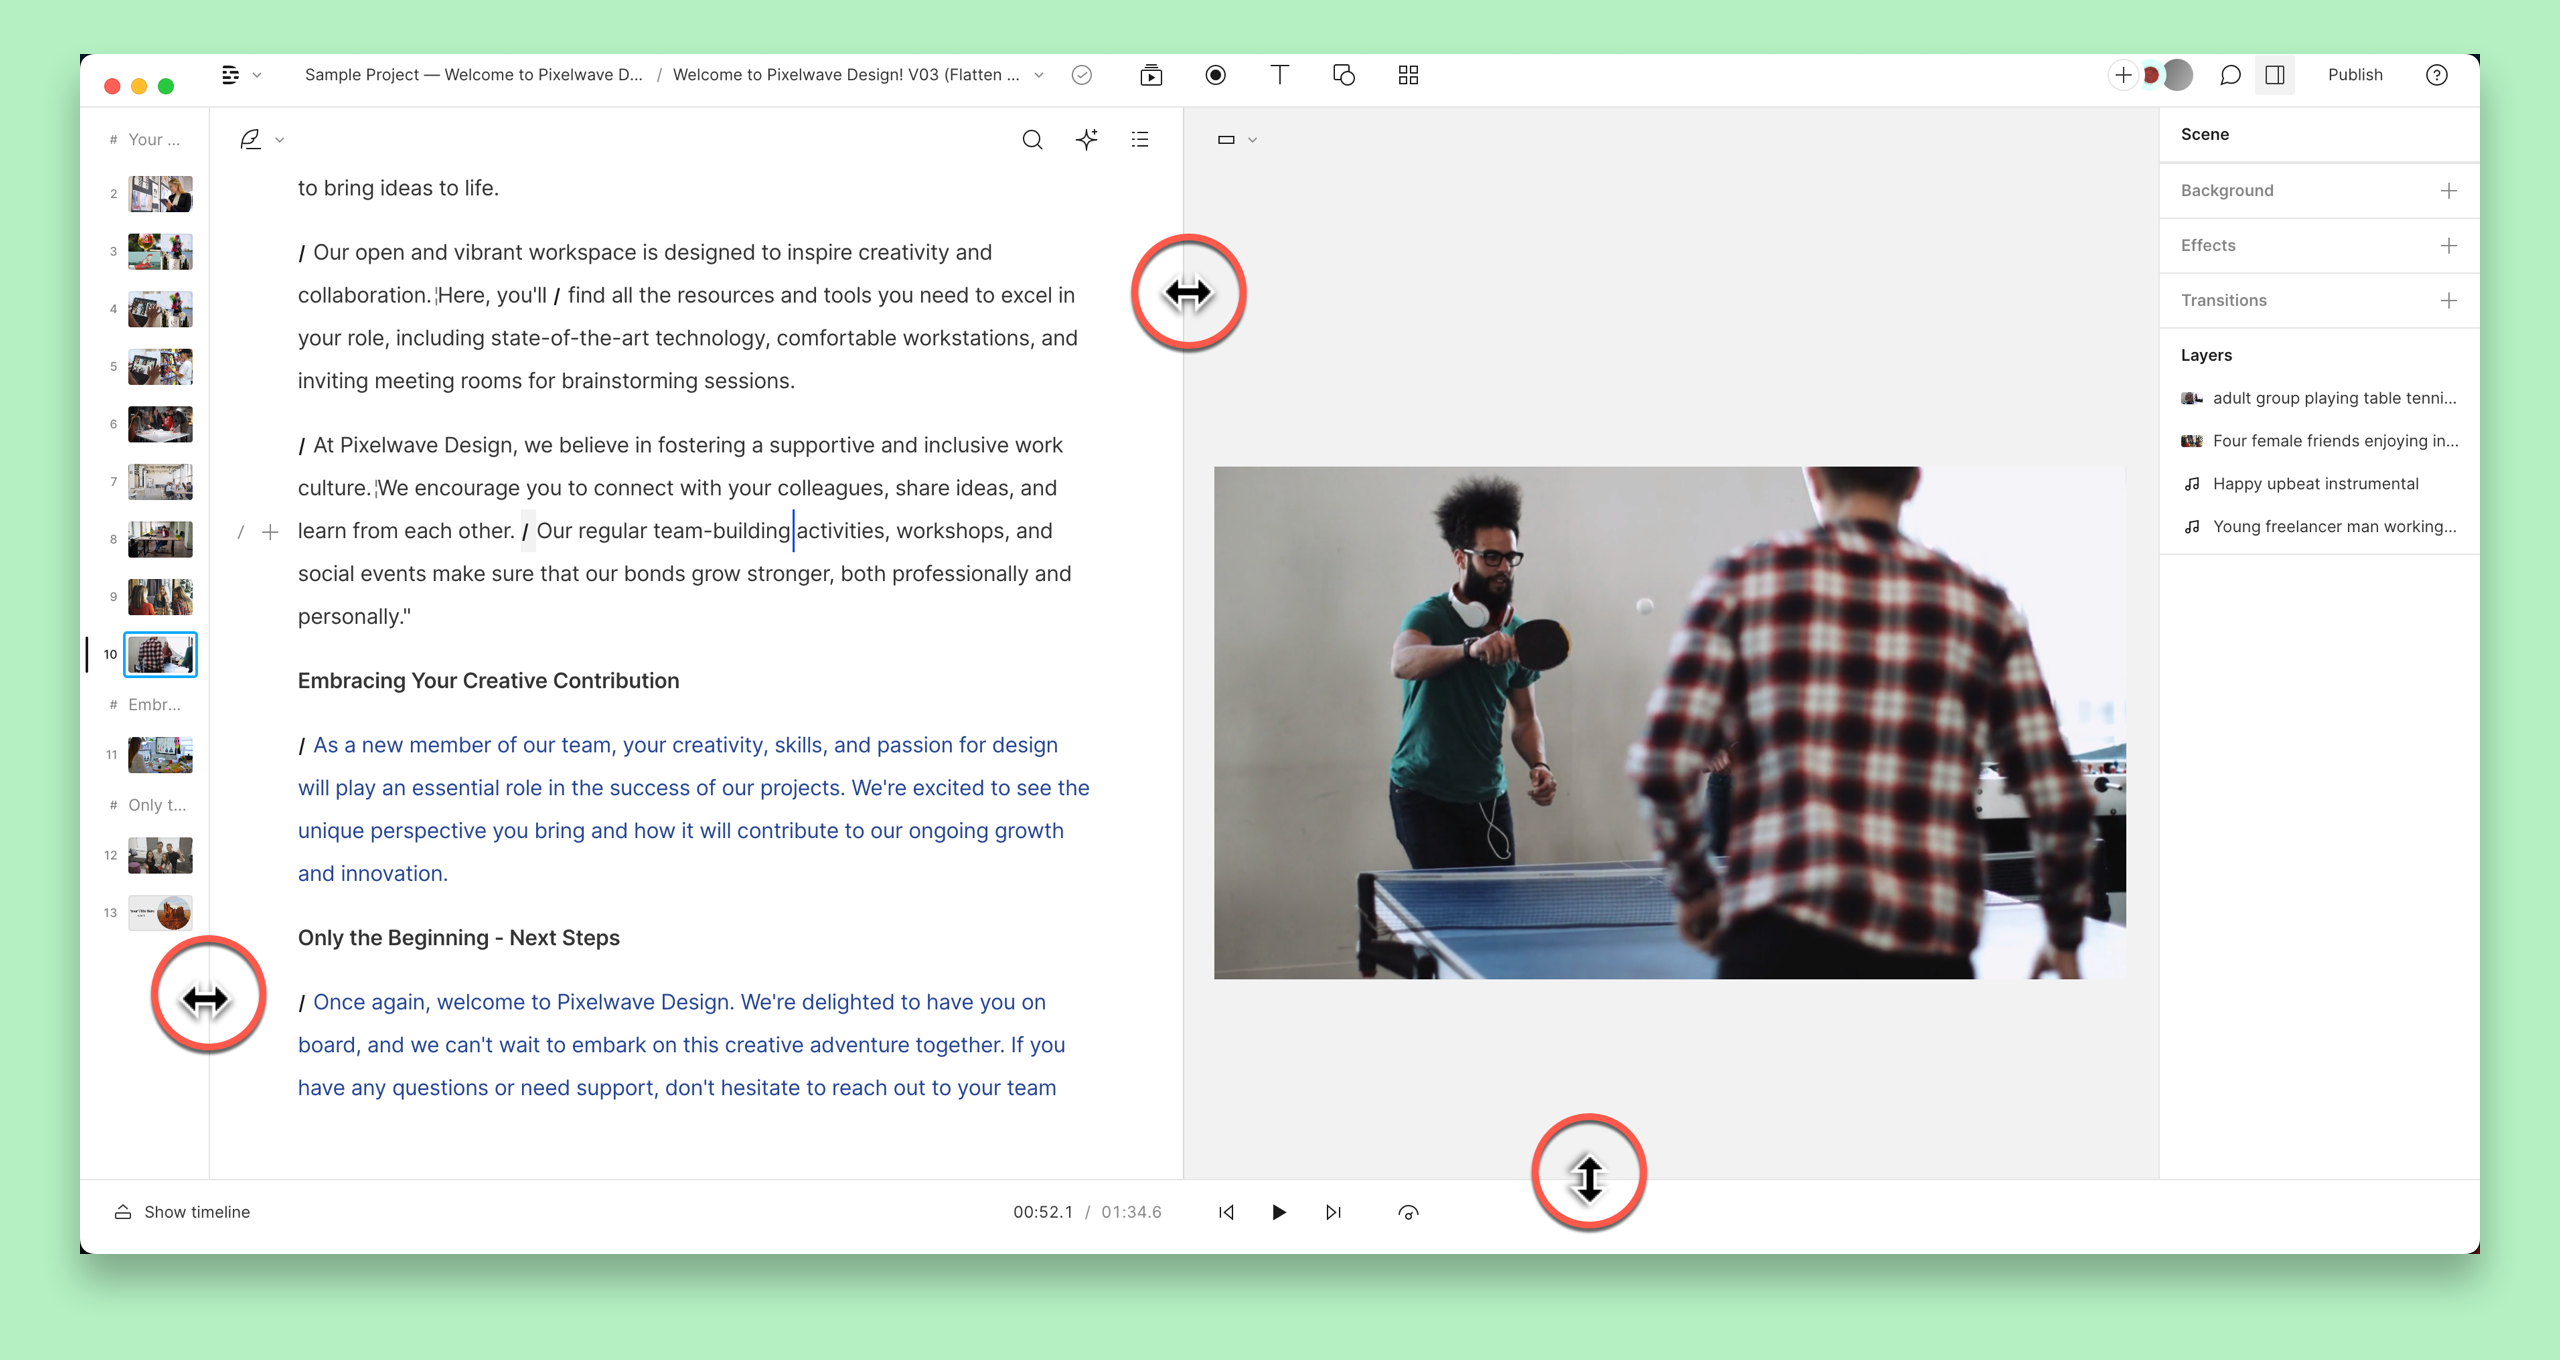Screen dimensions: 2560x1360
Task: Add Transitions with plus button
Action: tap(2449, 300)
